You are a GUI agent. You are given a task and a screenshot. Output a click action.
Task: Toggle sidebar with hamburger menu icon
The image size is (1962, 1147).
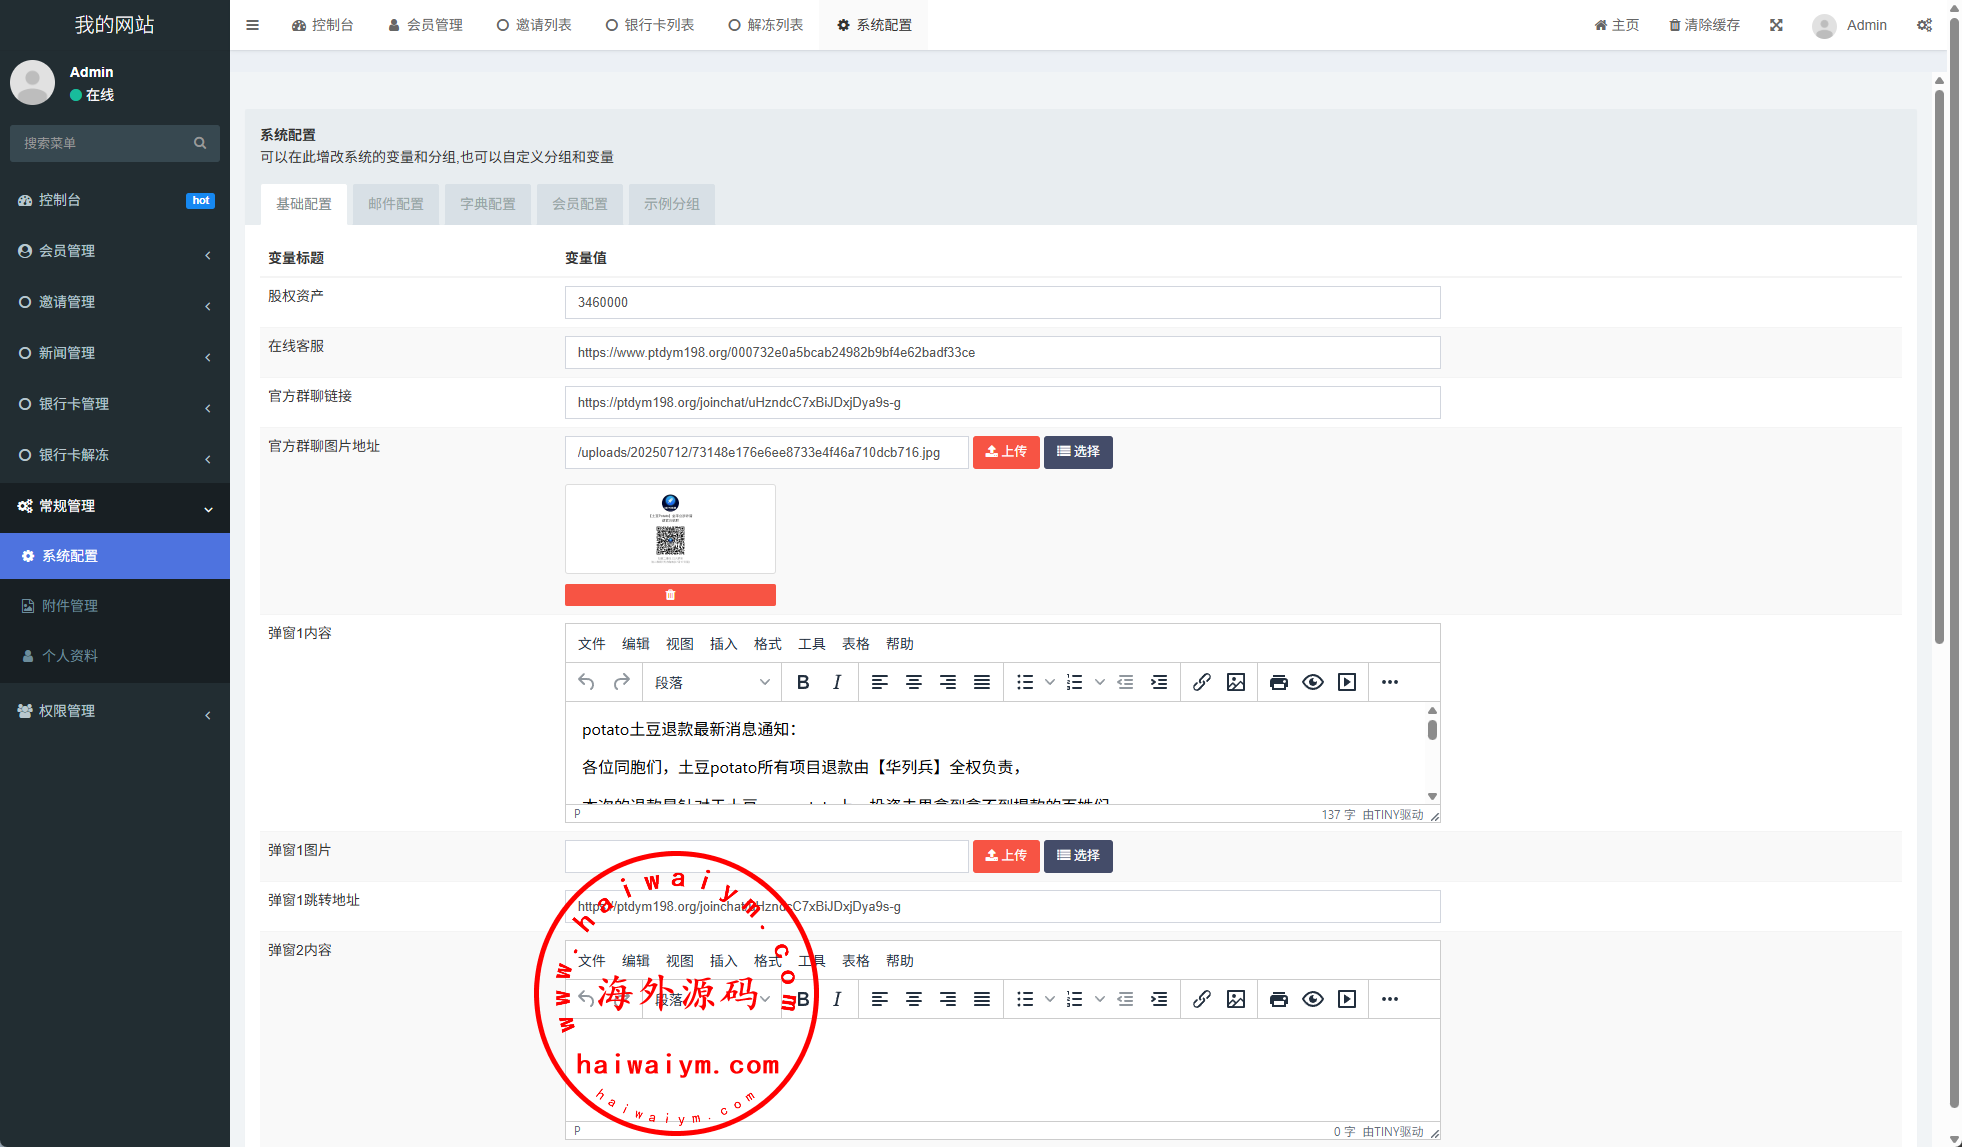coord(252,25)
